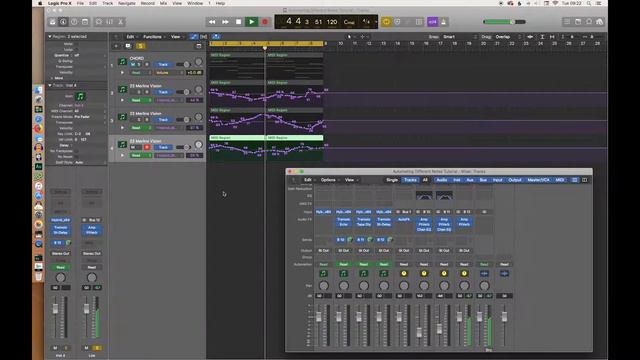Viewport: 640px width, 360px height.
Task: Toggle the yellow global Solo button
Action: (140, 46)
